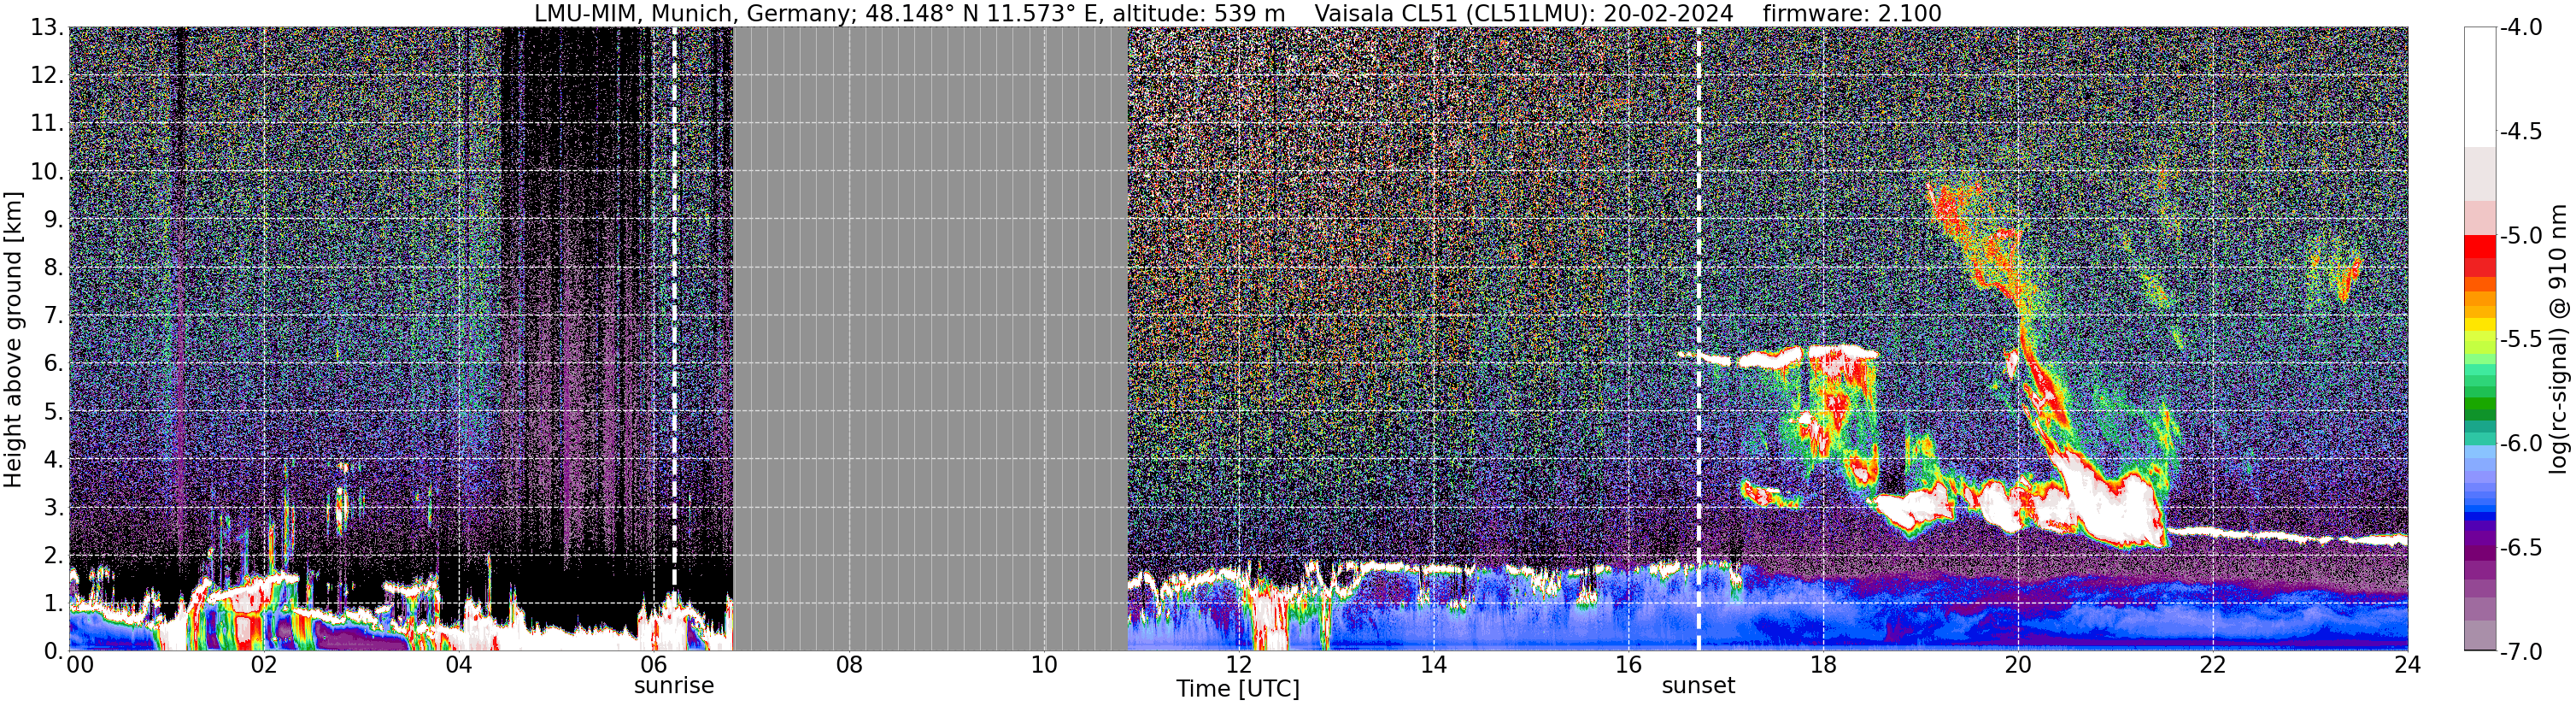Viewport: 2576px width, 706px height.
Task: Pick the bright red band on the colorbar
Action: pyautogui.click(x=2480, y=245)
